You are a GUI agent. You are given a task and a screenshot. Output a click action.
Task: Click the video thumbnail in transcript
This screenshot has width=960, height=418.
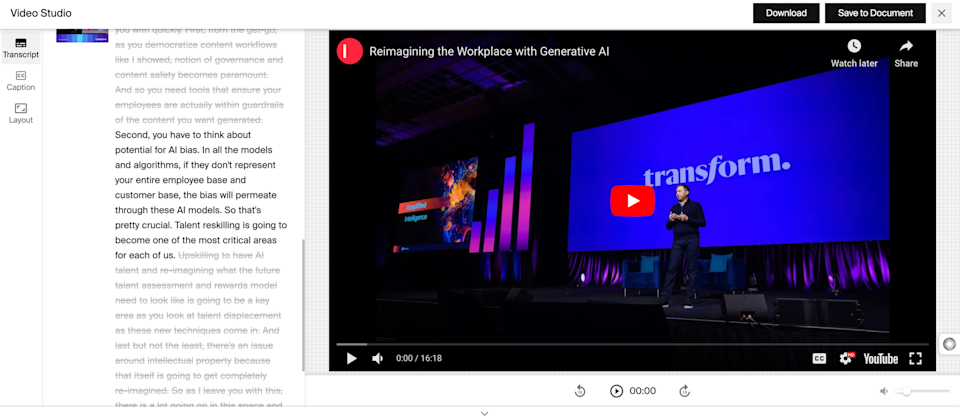(82, 35)
